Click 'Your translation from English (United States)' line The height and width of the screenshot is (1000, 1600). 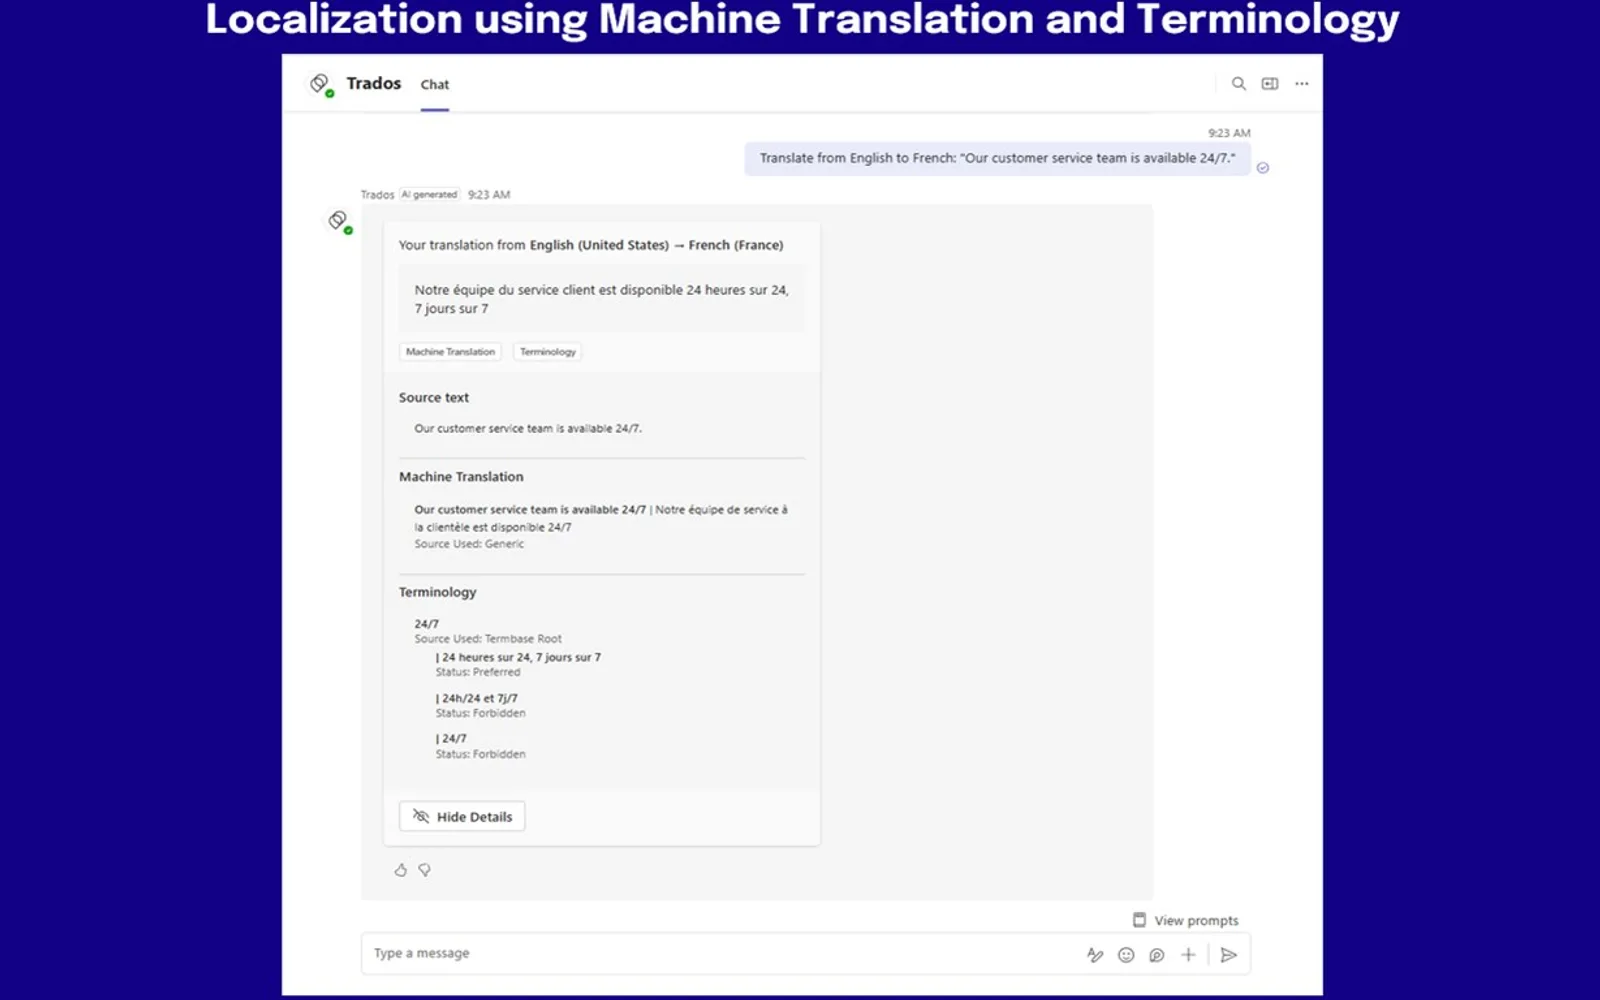(591, 245)
